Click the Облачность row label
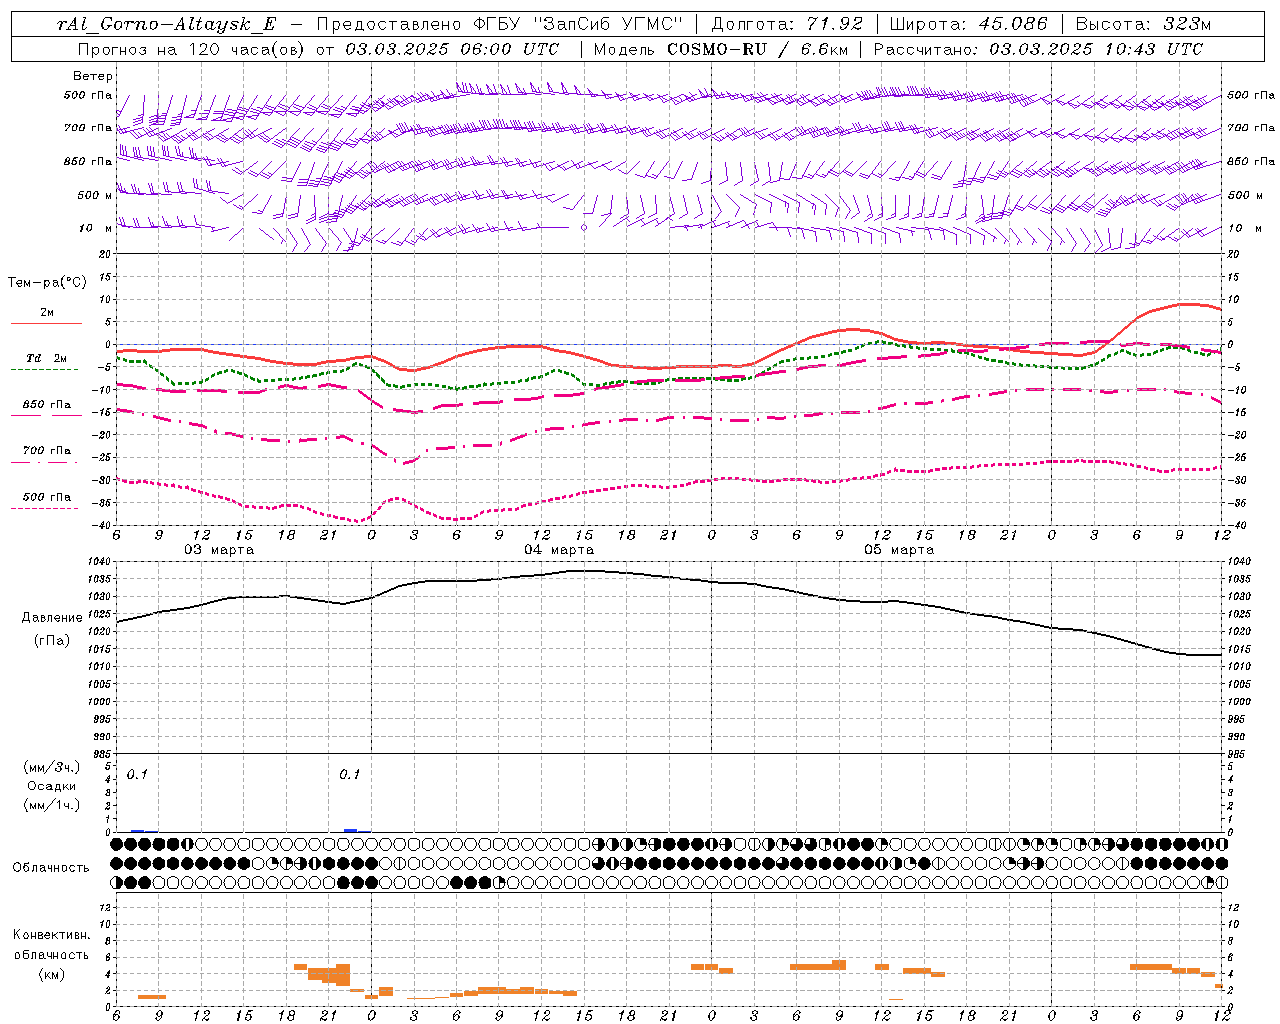Image resolution: width=1280 pixels, height=1024 pixels. click(51, 868)
